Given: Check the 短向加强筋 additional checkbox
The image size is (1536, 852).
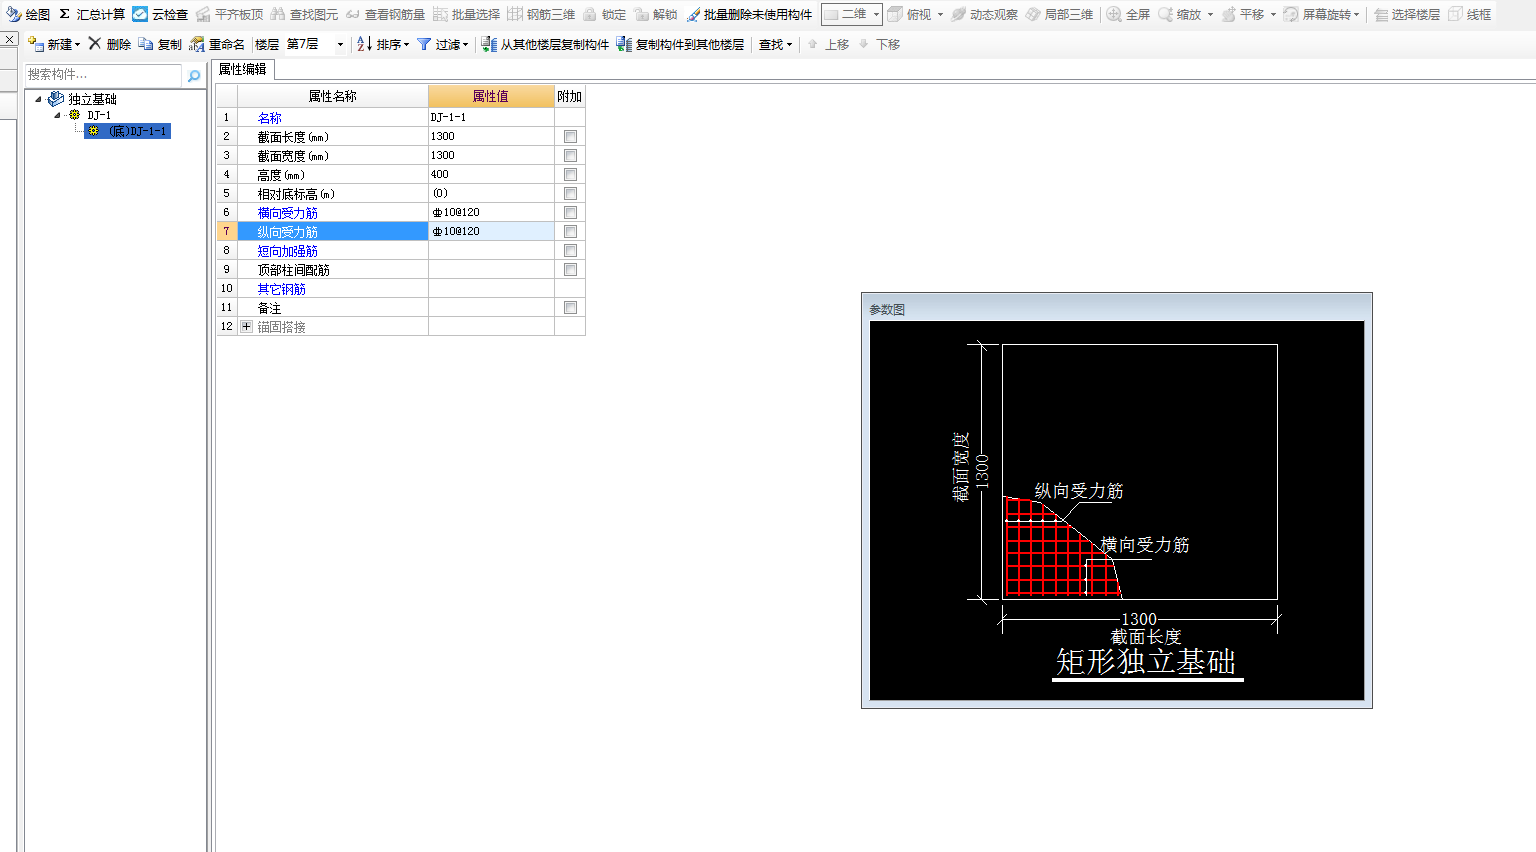Looking at the screenshot, I should point(570,250).
